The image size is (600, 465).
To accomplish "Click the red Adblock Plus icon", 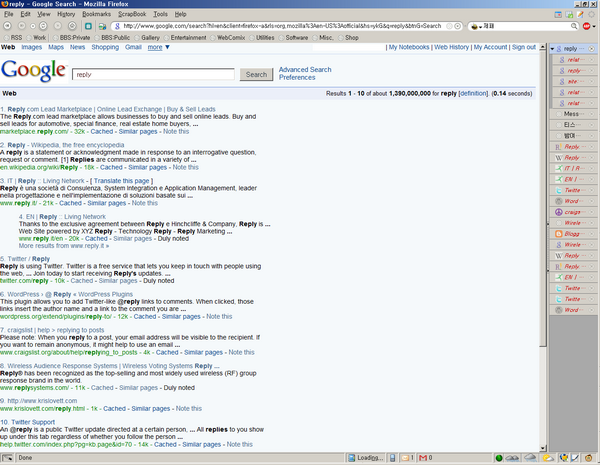I will 586,26.
